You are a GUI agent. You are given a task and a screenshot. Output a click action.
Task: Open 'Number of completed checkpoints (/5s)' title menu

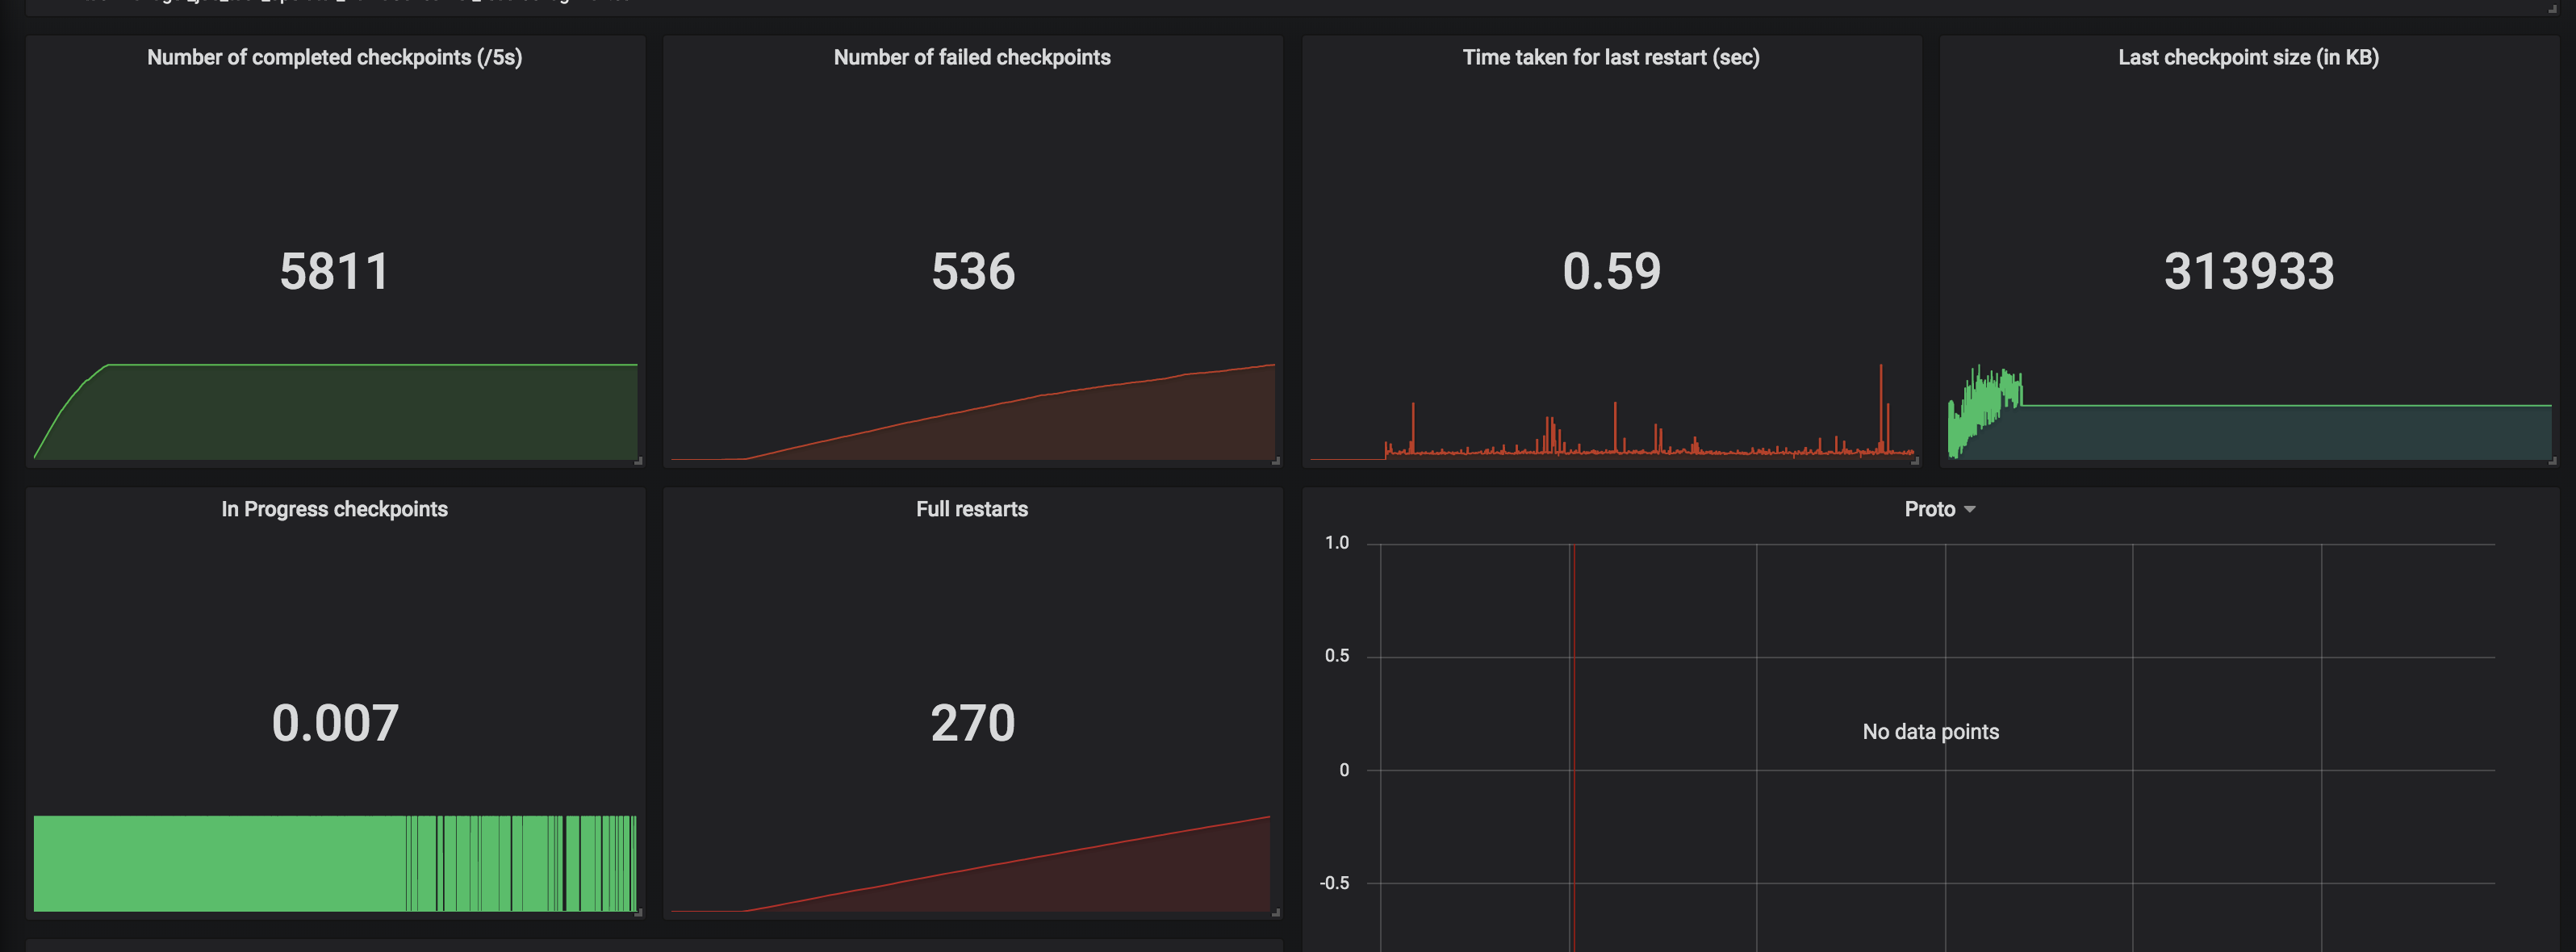click(x=334, y=58)
